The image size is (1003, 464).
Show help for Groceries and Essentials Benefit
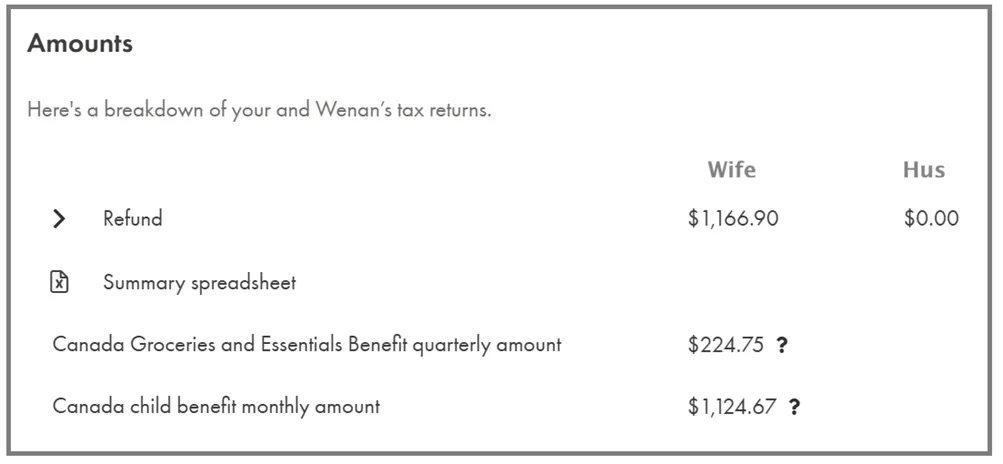coord(782,346)
